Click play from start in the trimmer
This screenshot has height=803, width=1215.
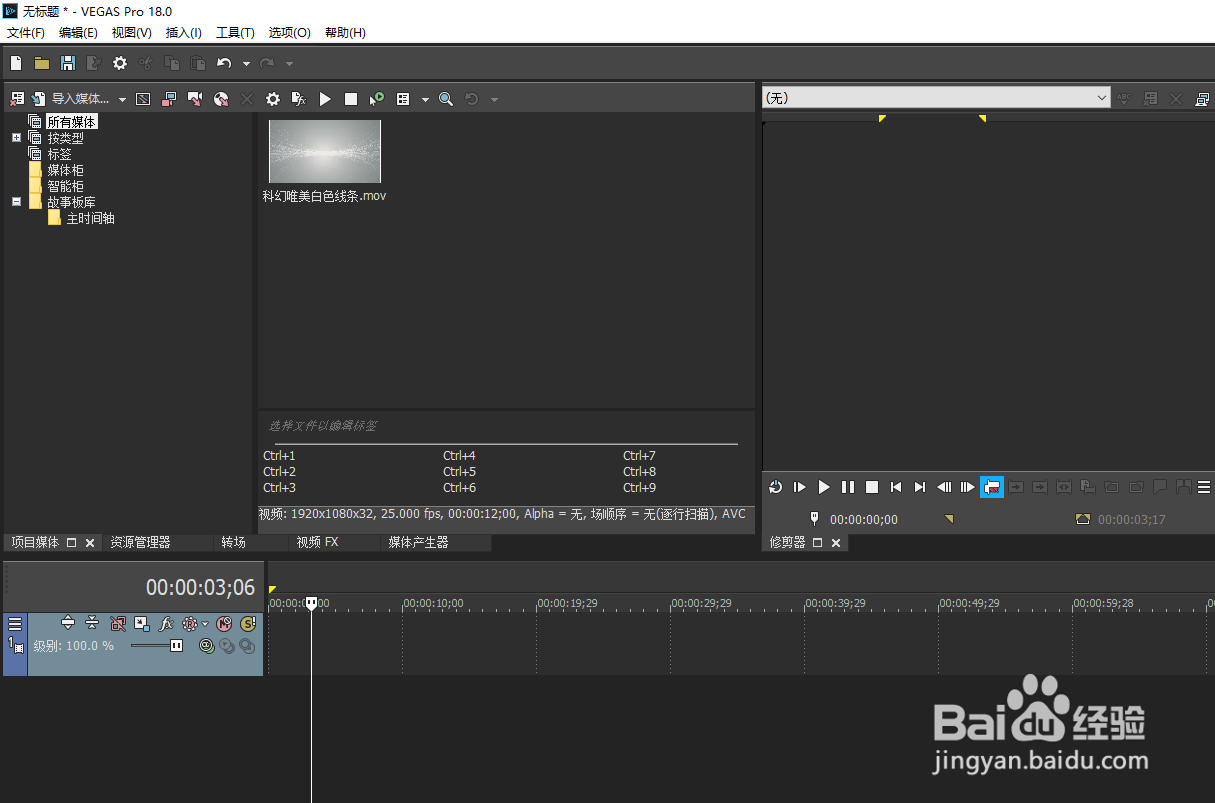pyautogui.click(x=800, y=487)
